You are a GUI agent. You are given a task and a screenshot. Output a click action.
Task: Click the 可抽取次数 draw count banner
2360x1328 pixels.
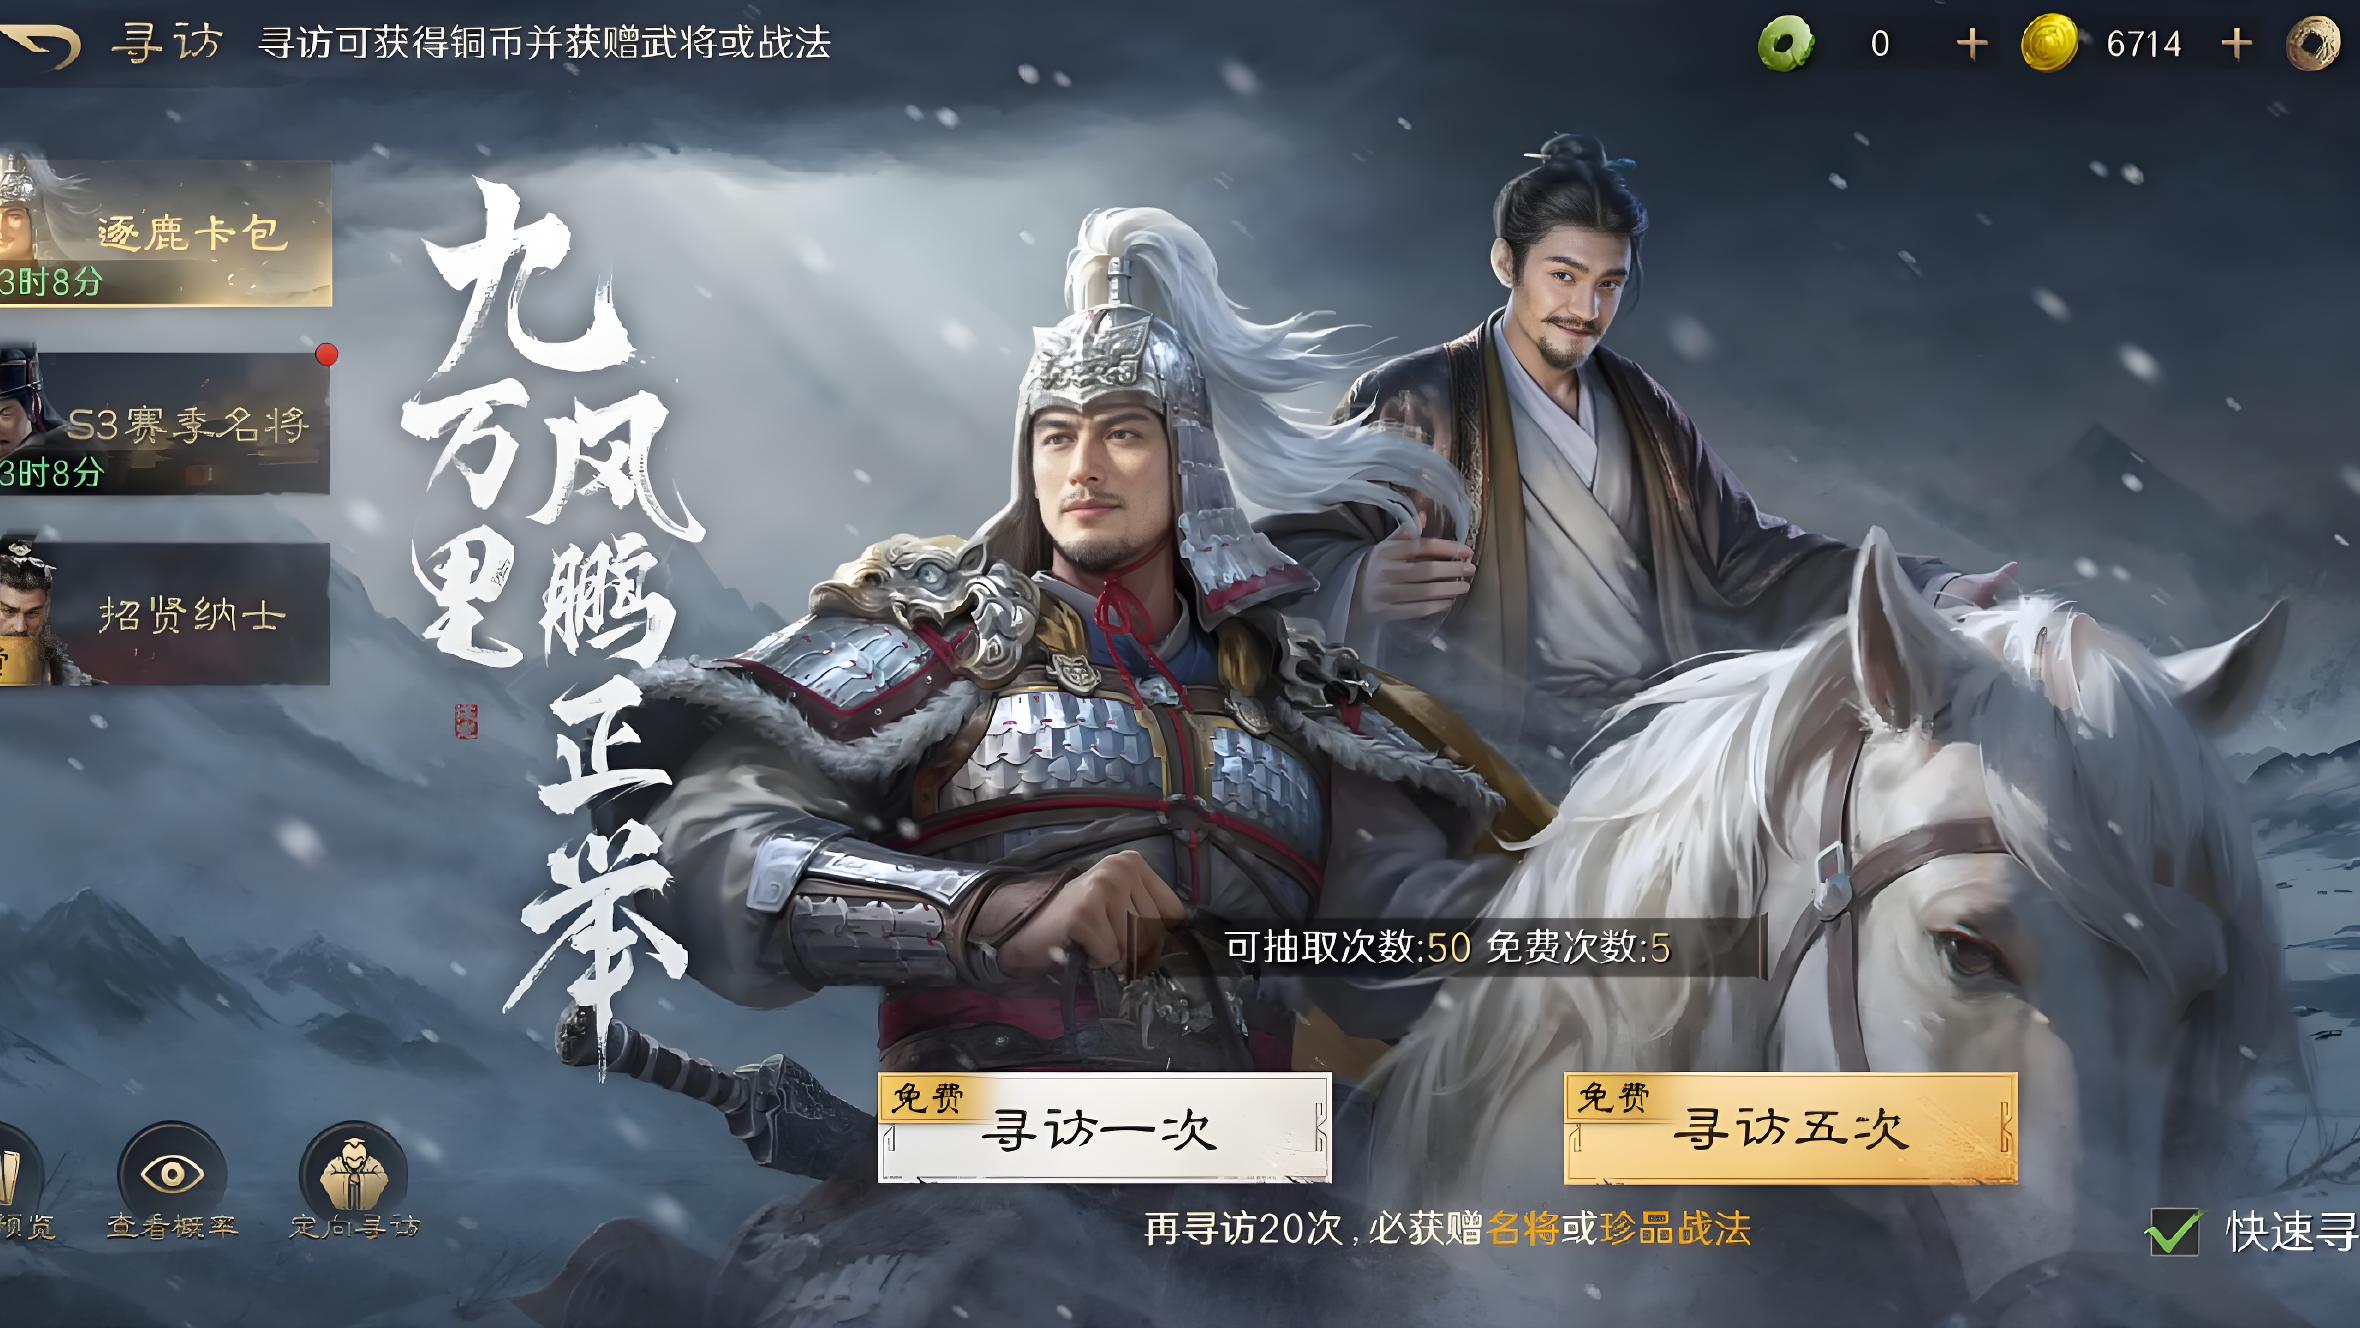click(x=1447, y=947)
